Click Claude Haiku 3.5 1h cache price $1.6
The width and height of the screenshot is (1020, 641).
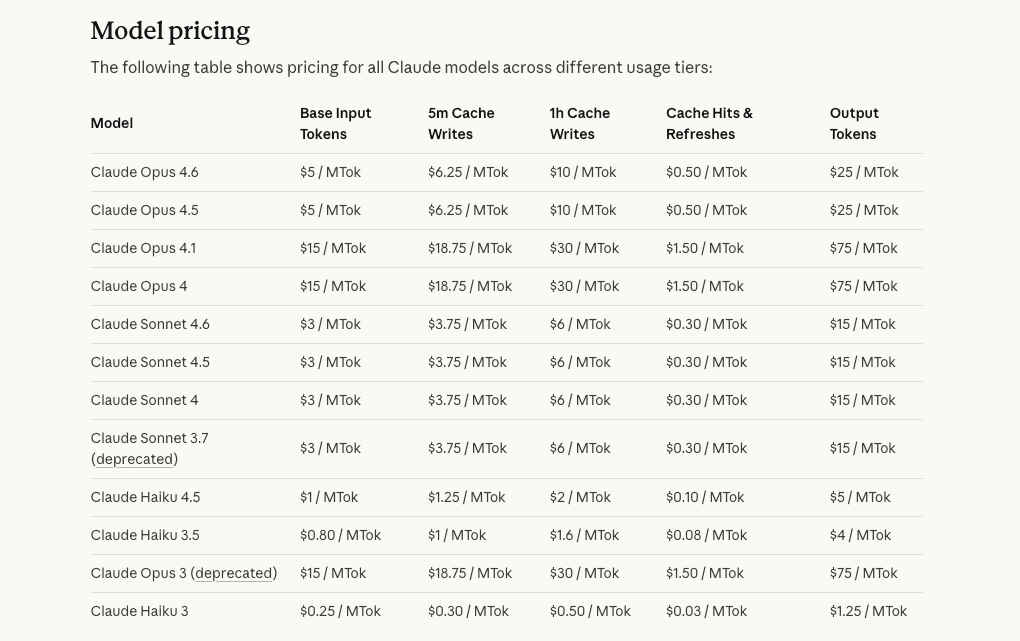(584, 535)
